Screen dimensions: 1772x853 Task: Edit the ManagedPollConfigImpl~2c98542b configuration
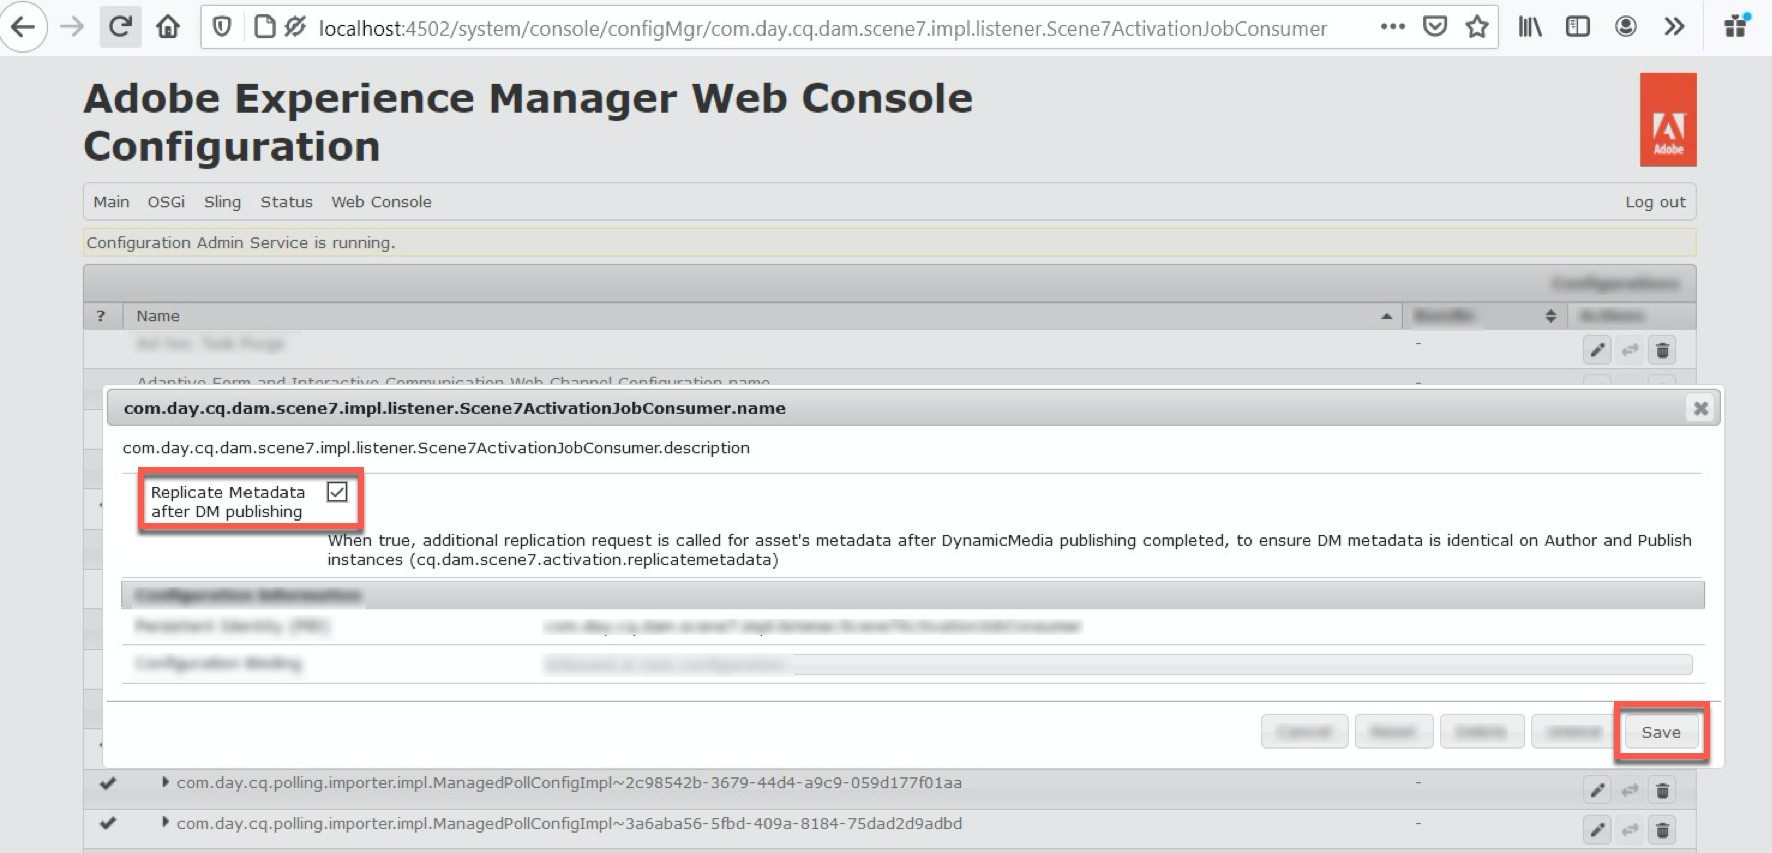click(1597, 790)
